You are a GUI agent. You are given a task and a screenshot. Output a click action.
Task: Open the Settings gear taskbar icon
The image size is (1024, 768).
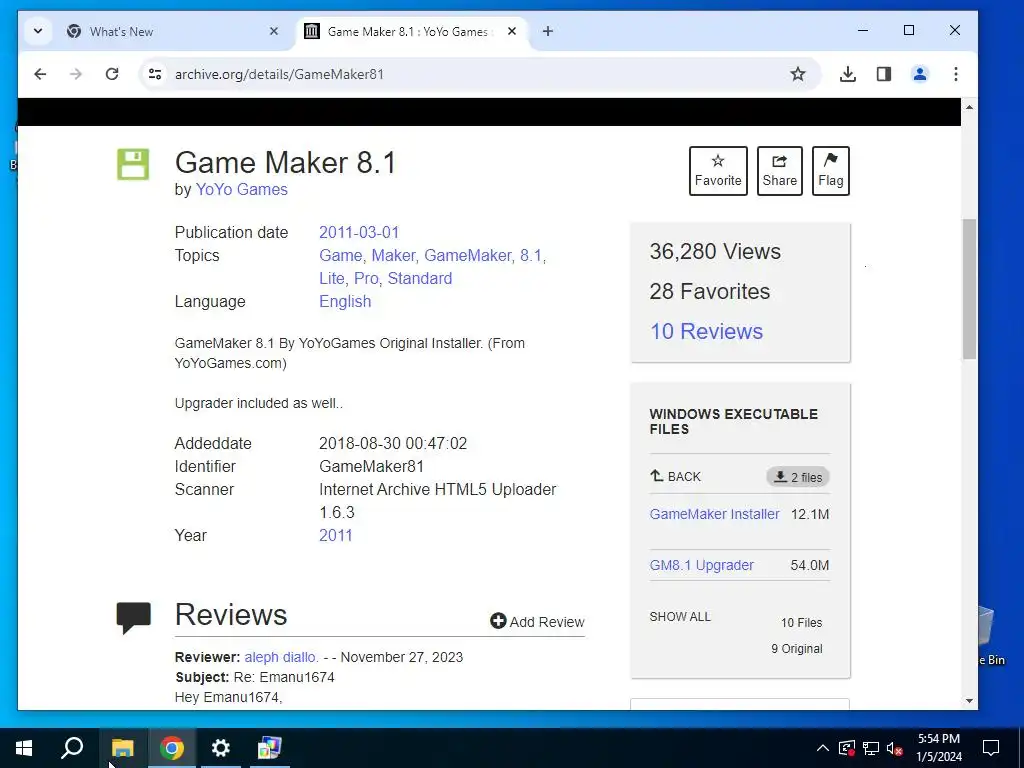point(221,748)
